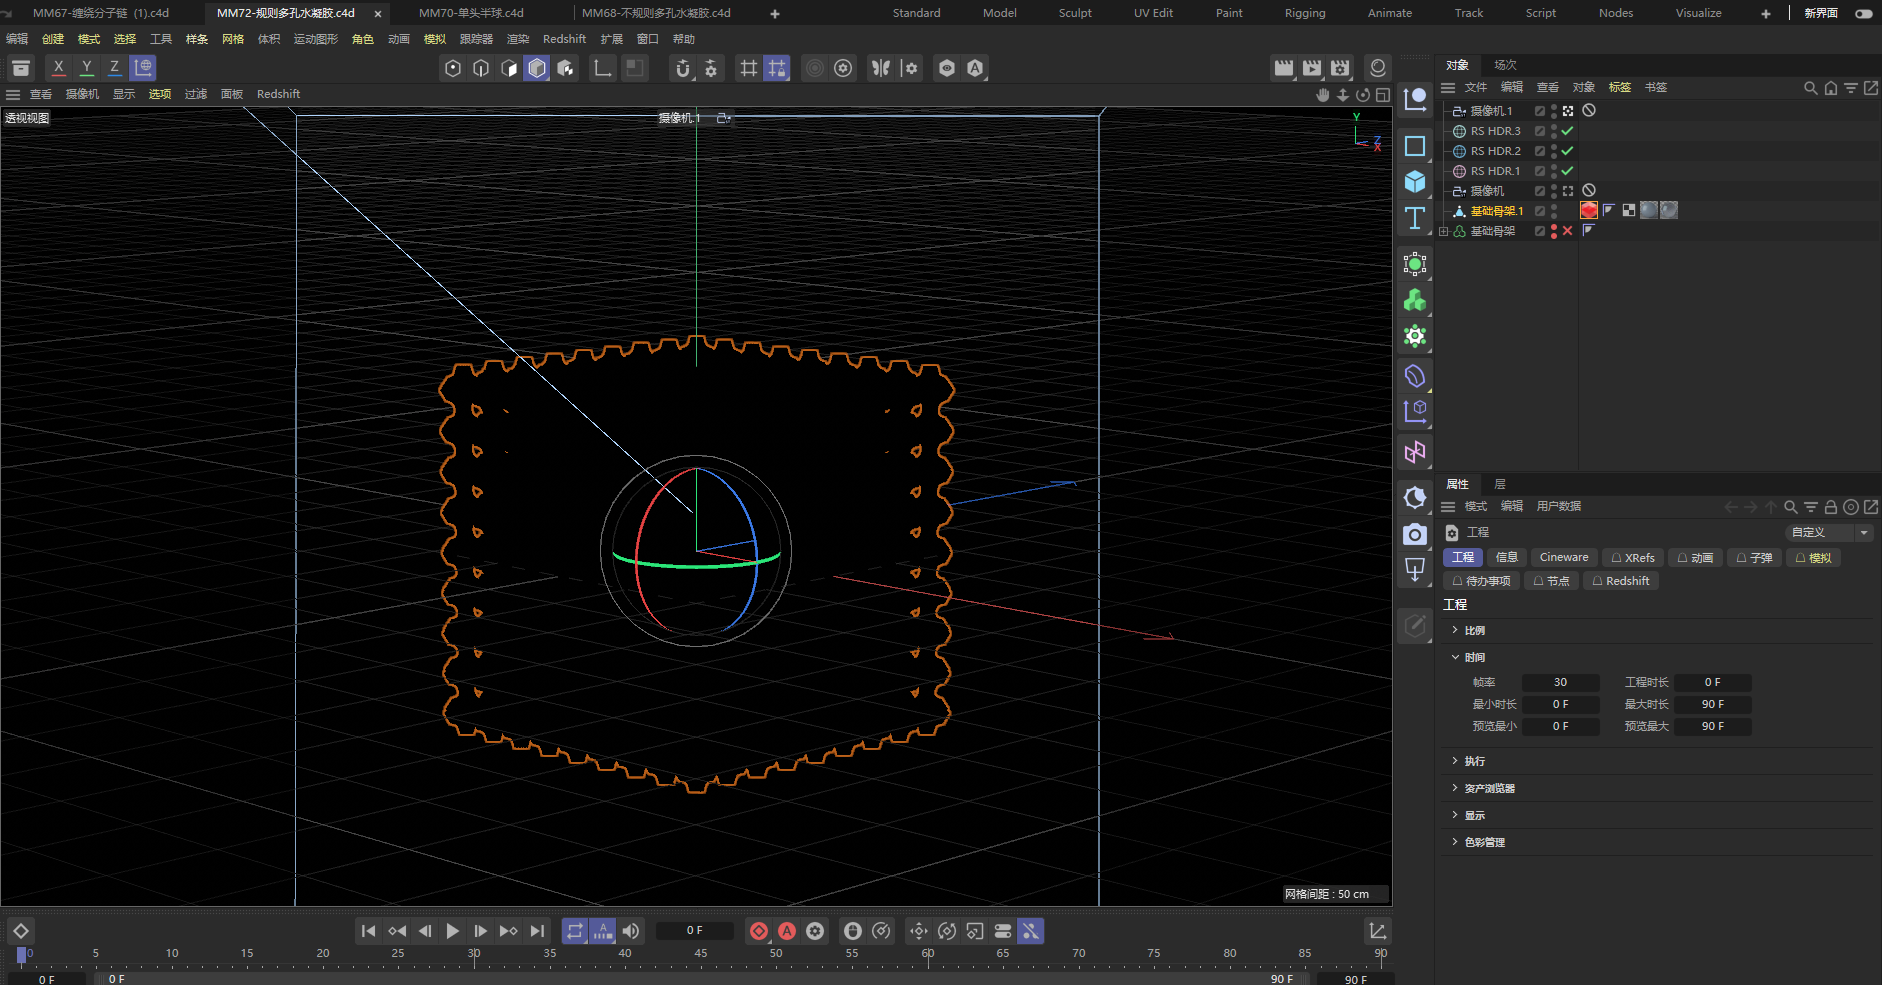The height and width of the screenshot is (985, 1882).
Task: Switch to the 场次 tab
Action: 1505,65
